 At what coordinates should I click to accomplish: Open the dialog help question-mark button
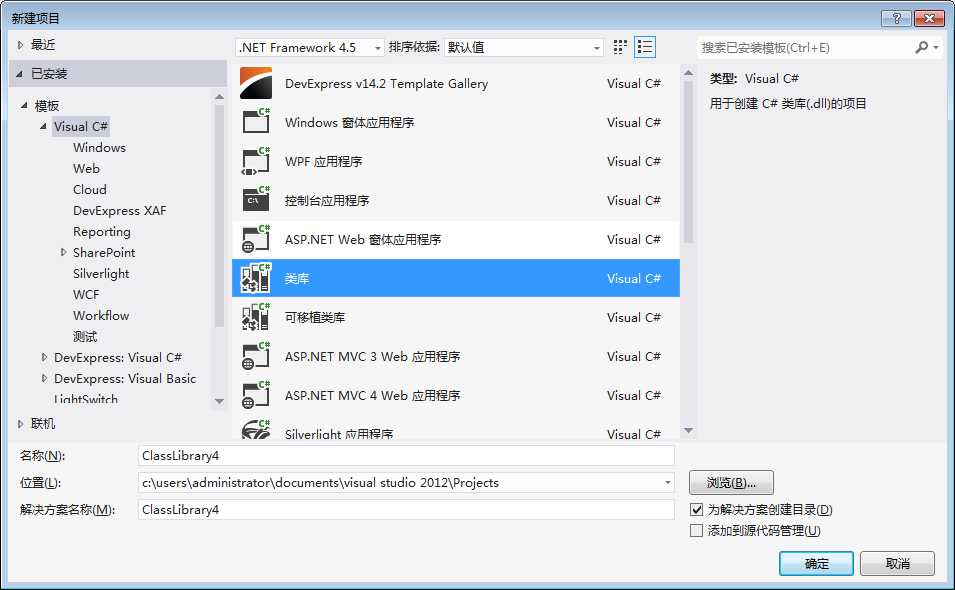point(896,18)
